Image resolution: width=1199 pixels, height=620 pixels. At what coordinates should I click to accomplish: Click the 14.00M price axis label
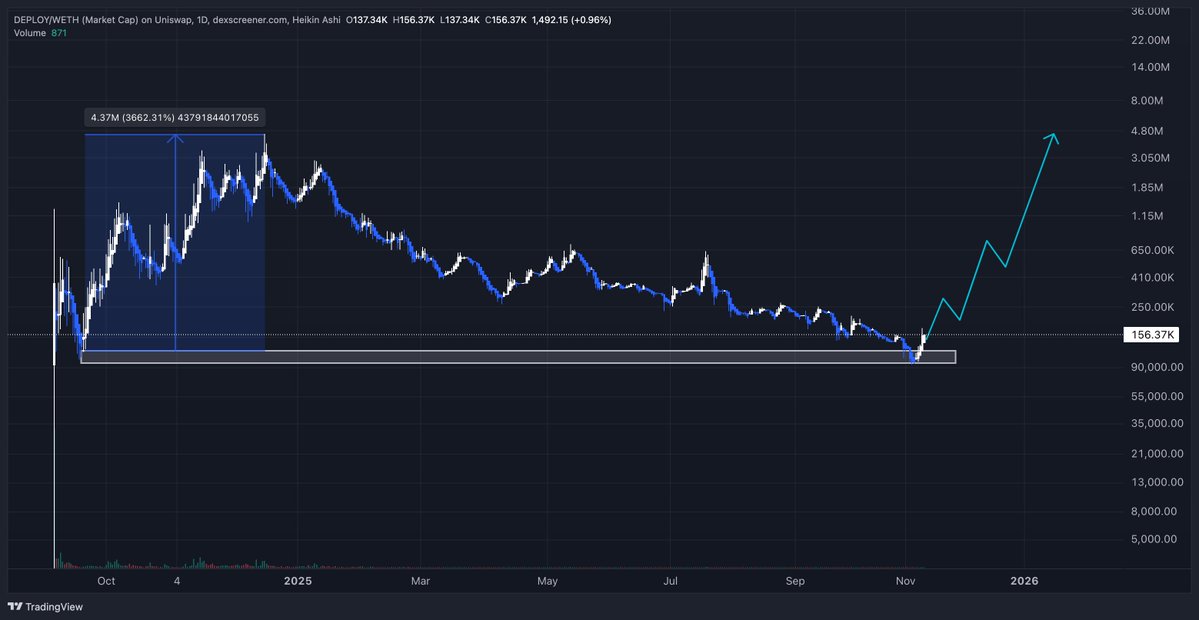(1152, 67)
